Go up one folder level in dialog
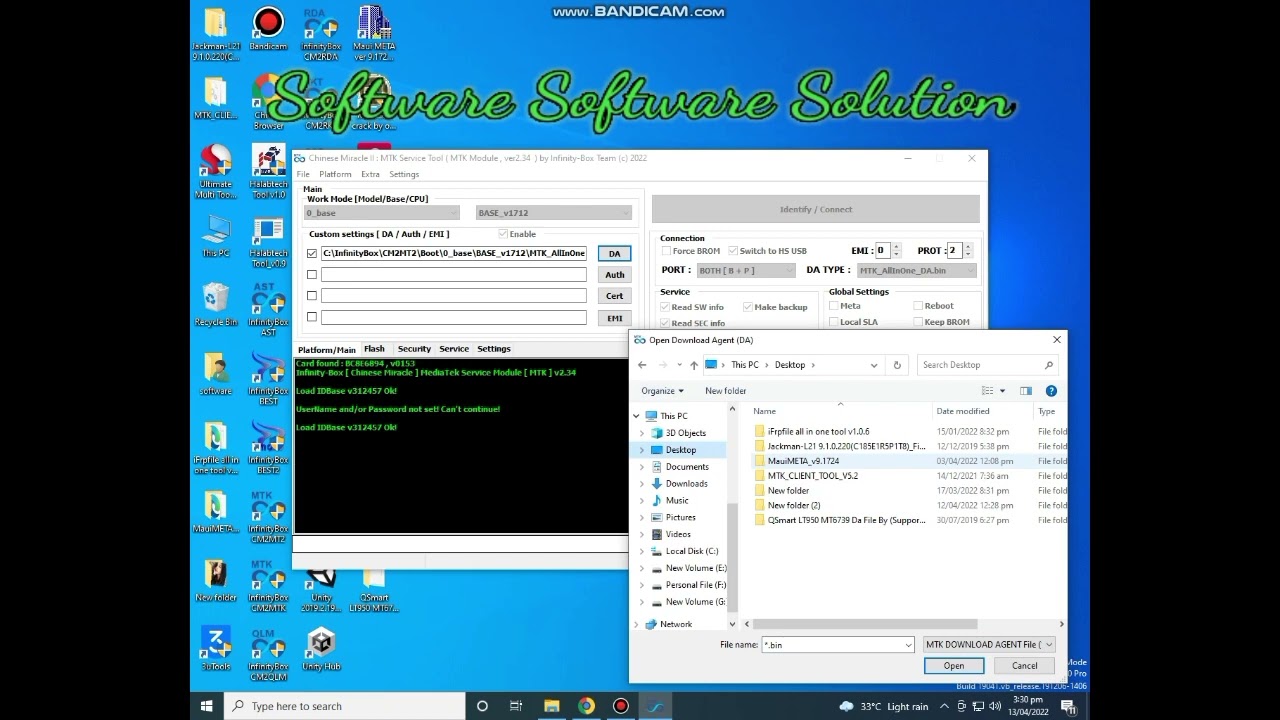The width and height of the screenshot is (1280, 720). click(x=694, y=365)
